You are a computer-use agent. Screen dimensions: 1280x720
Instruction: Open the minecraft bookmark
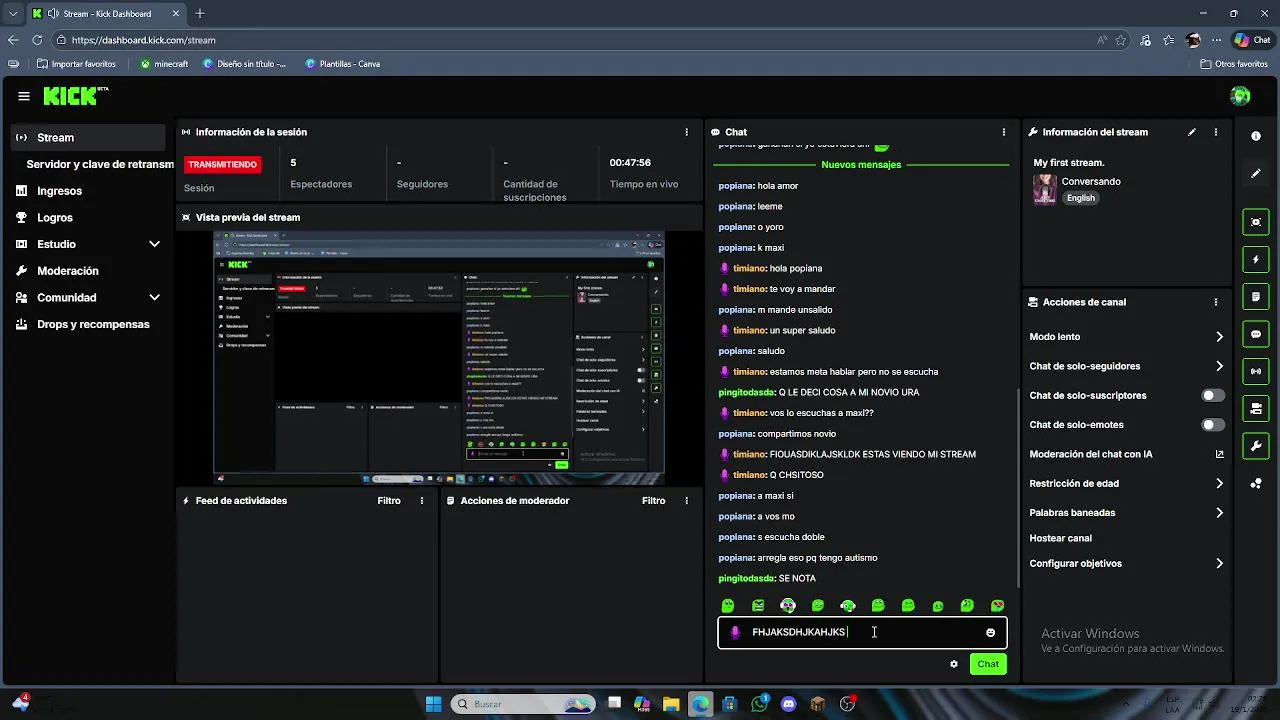pos(164,64)
